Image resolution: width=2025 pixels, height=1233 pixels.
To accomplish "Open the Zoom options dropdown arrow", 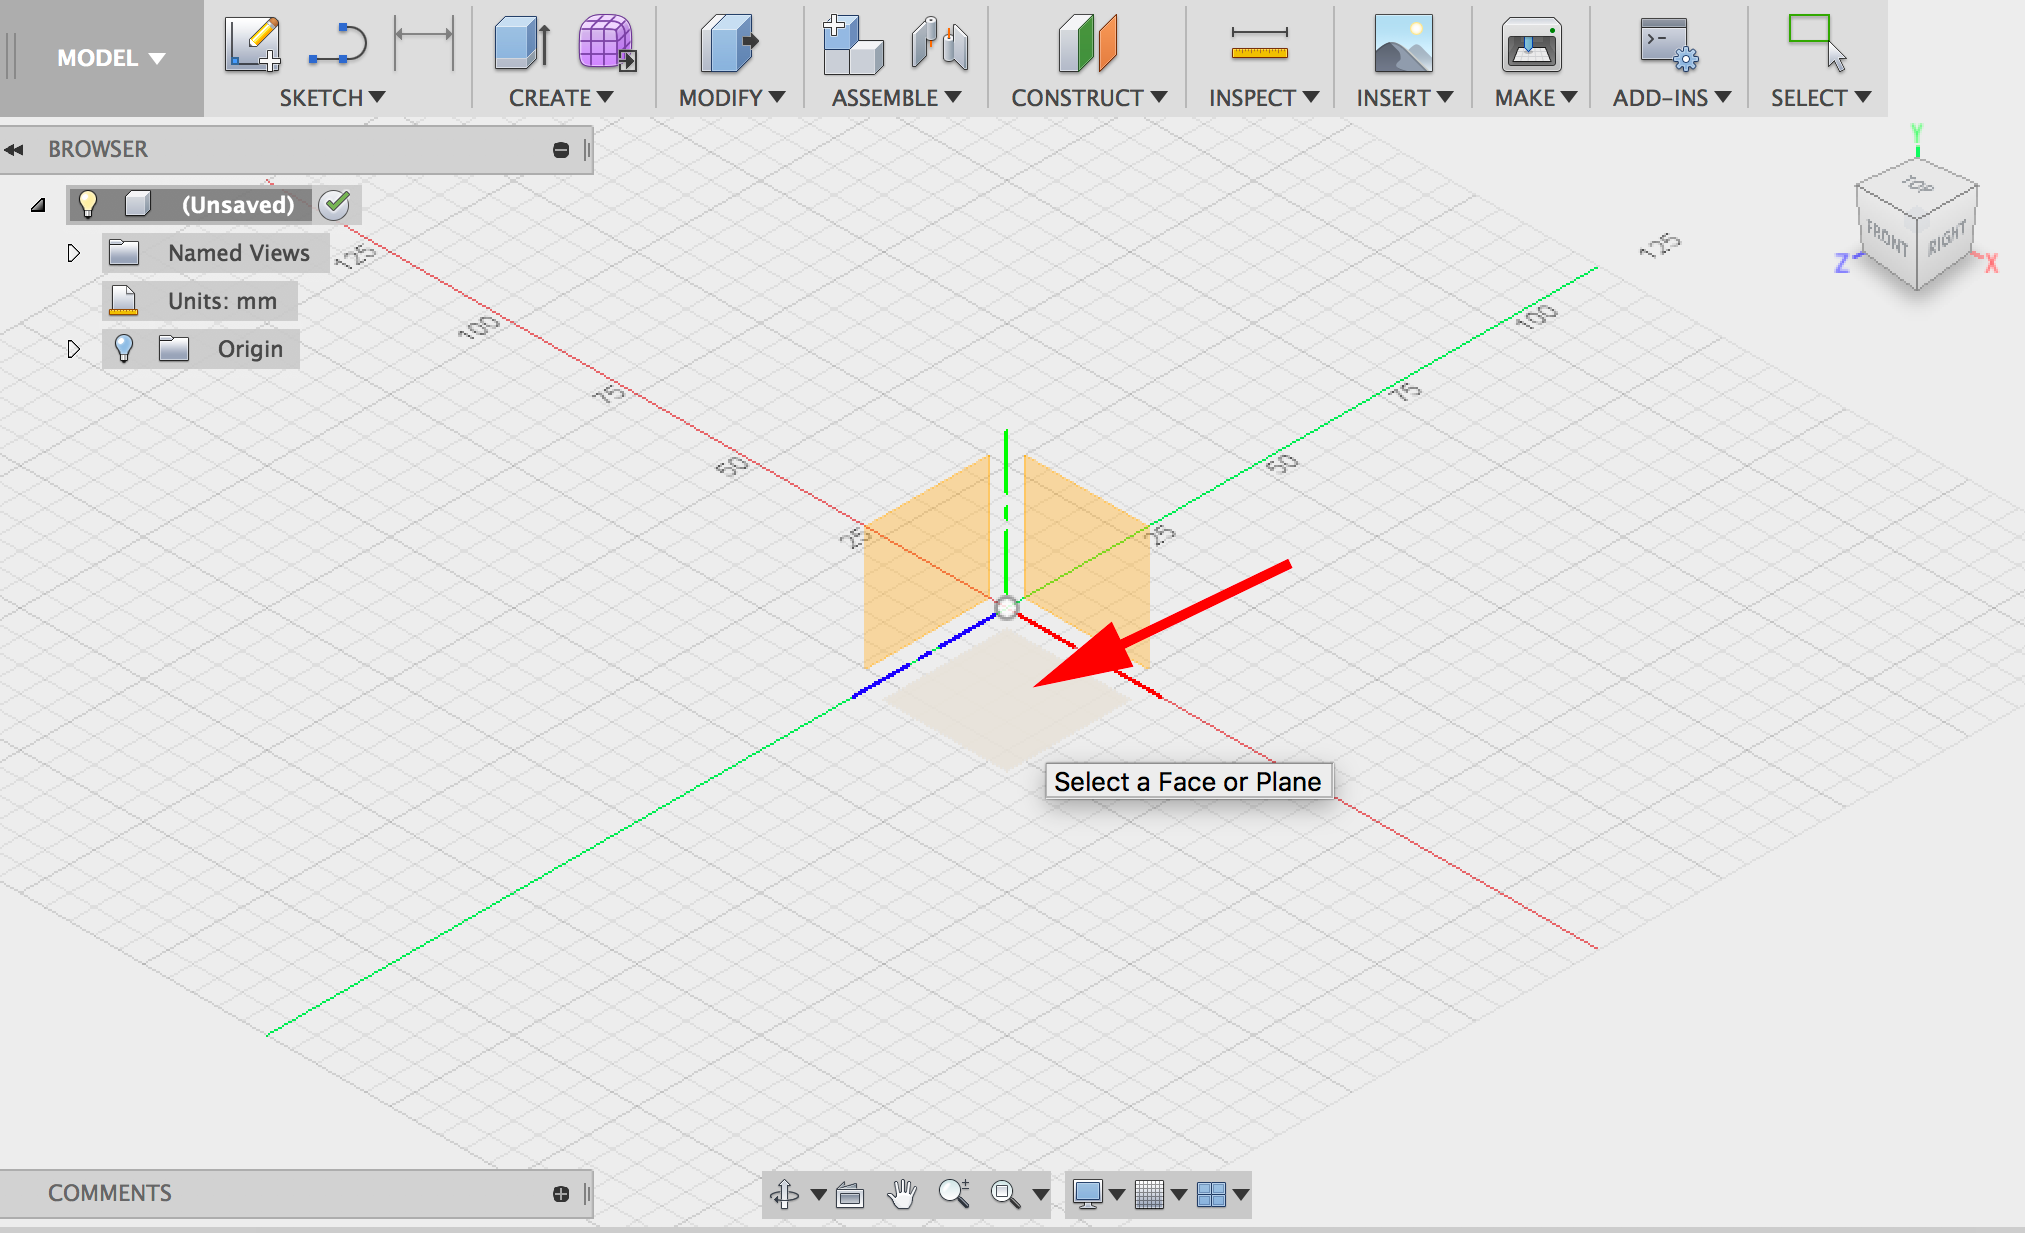I will [x=1041, y=1194].
